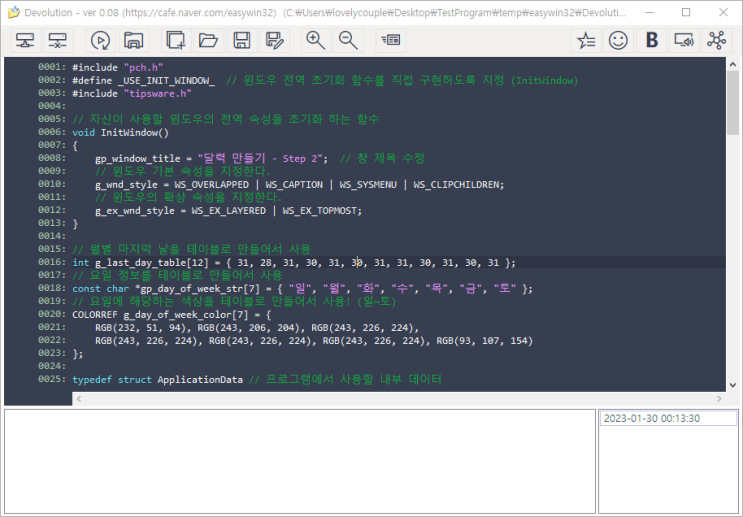Save the file with the floppy icon
Image resolution: width=743 pixels, height=517 pixels.
pos(241,40)
